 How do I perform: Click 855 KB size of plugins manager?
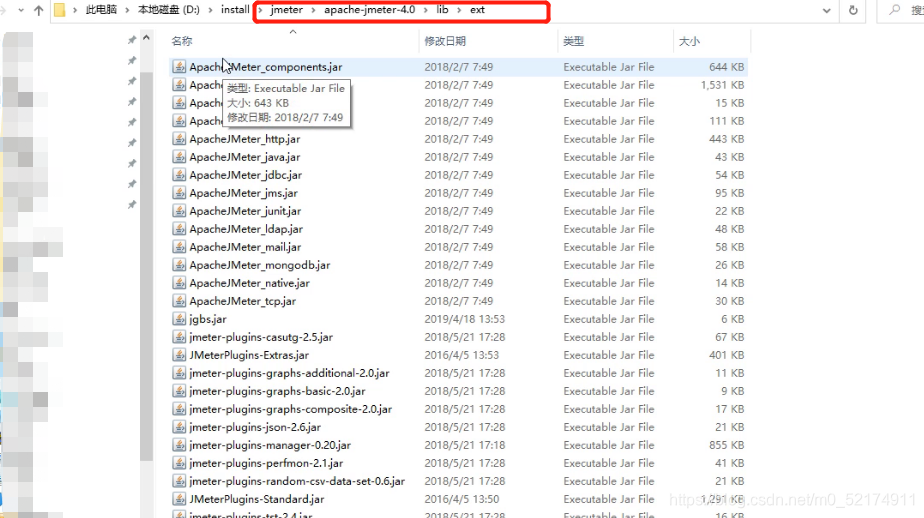pos(726,446)
